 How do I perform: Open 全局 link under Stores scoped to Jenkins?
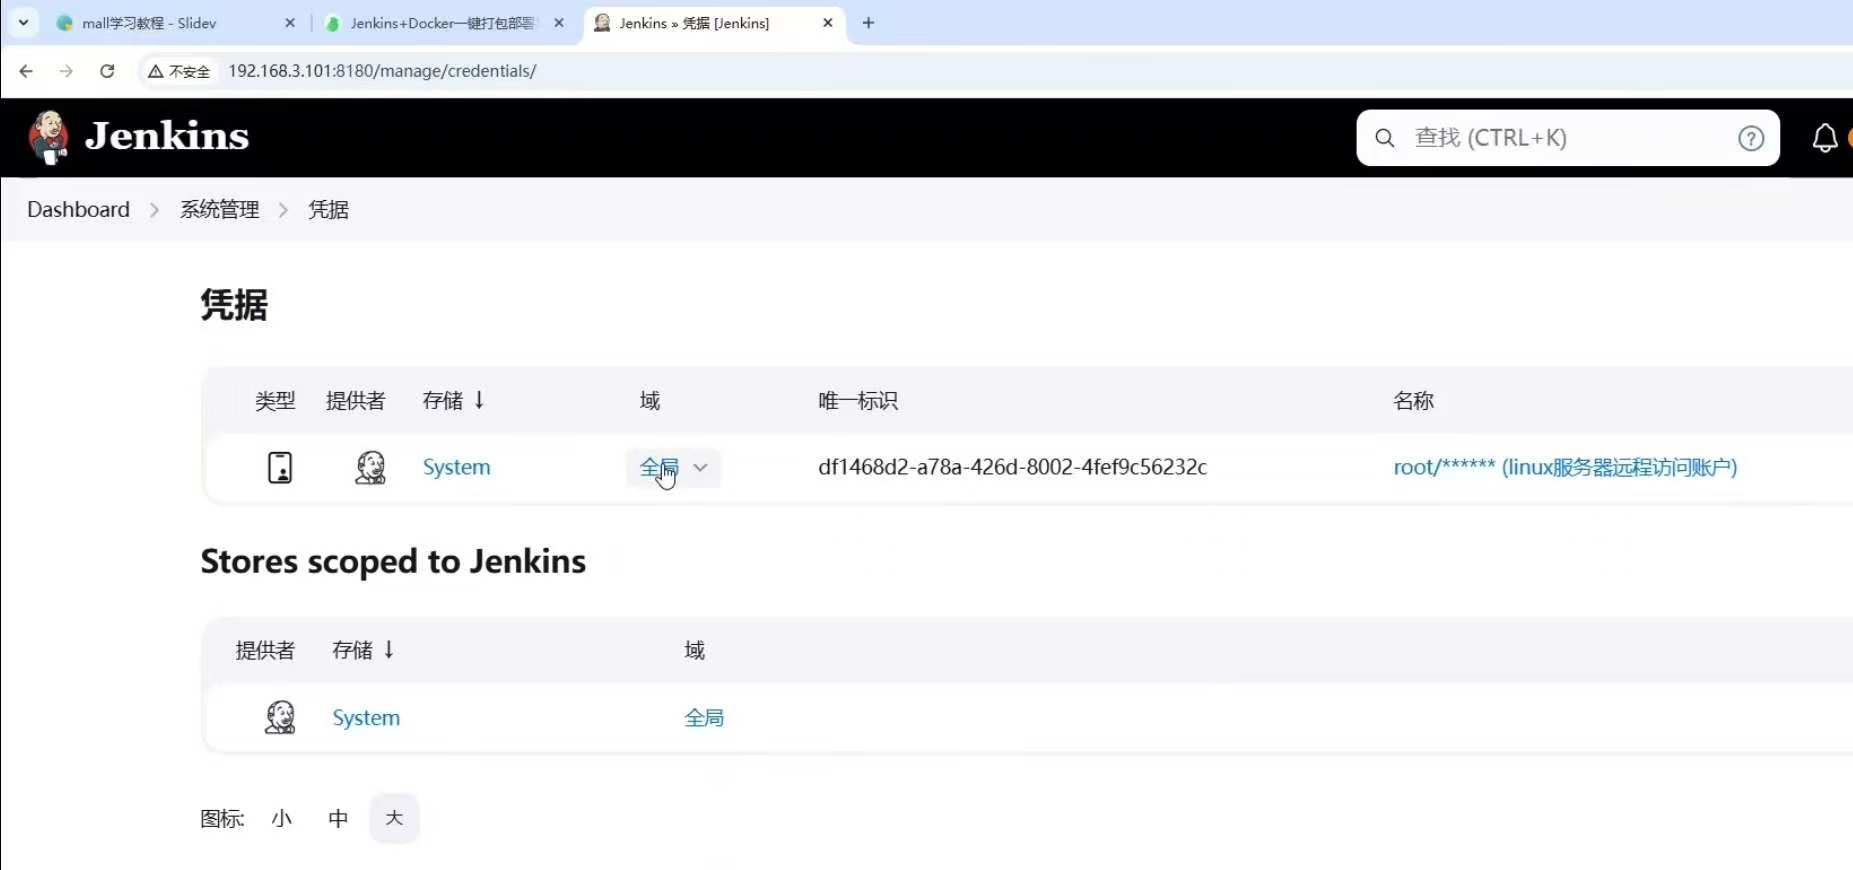tap(704, 718)
